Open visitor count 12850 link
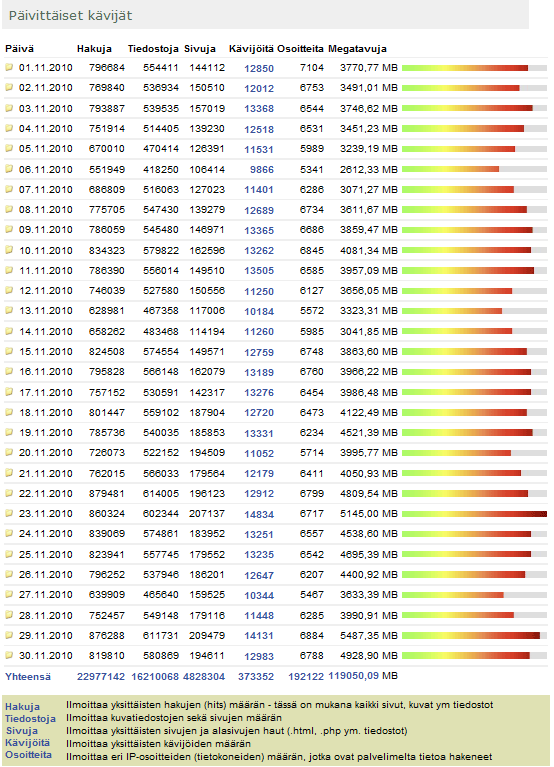554x767 pixels. (259, 68)
